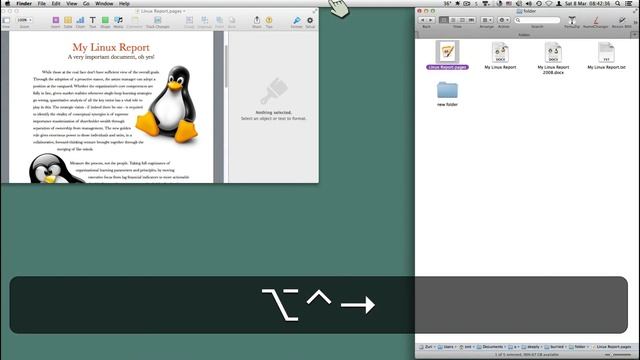Add a Text box in Pages
The width and height of the screenshot is (640, 360).
click(93, 22)
